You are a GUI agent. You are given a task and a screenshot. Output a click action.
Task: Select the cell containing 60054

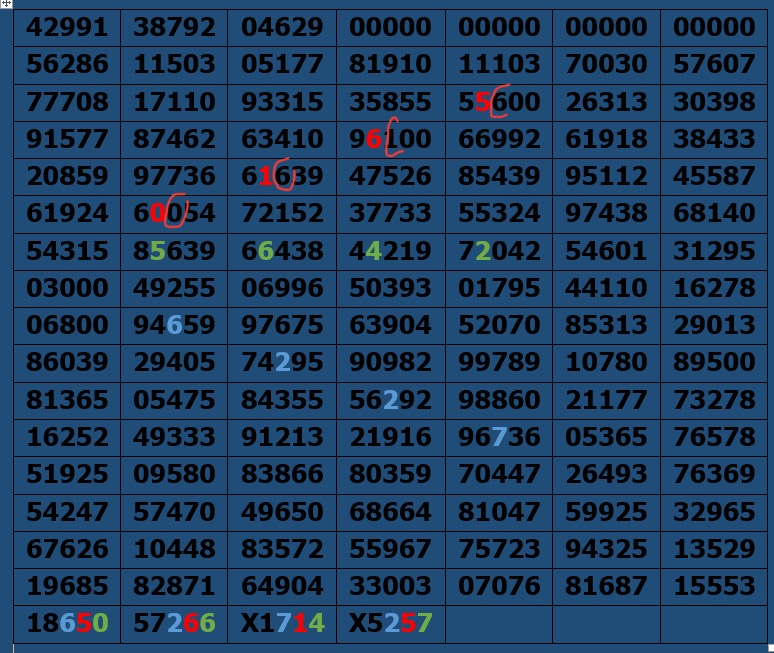click(174, 214)
